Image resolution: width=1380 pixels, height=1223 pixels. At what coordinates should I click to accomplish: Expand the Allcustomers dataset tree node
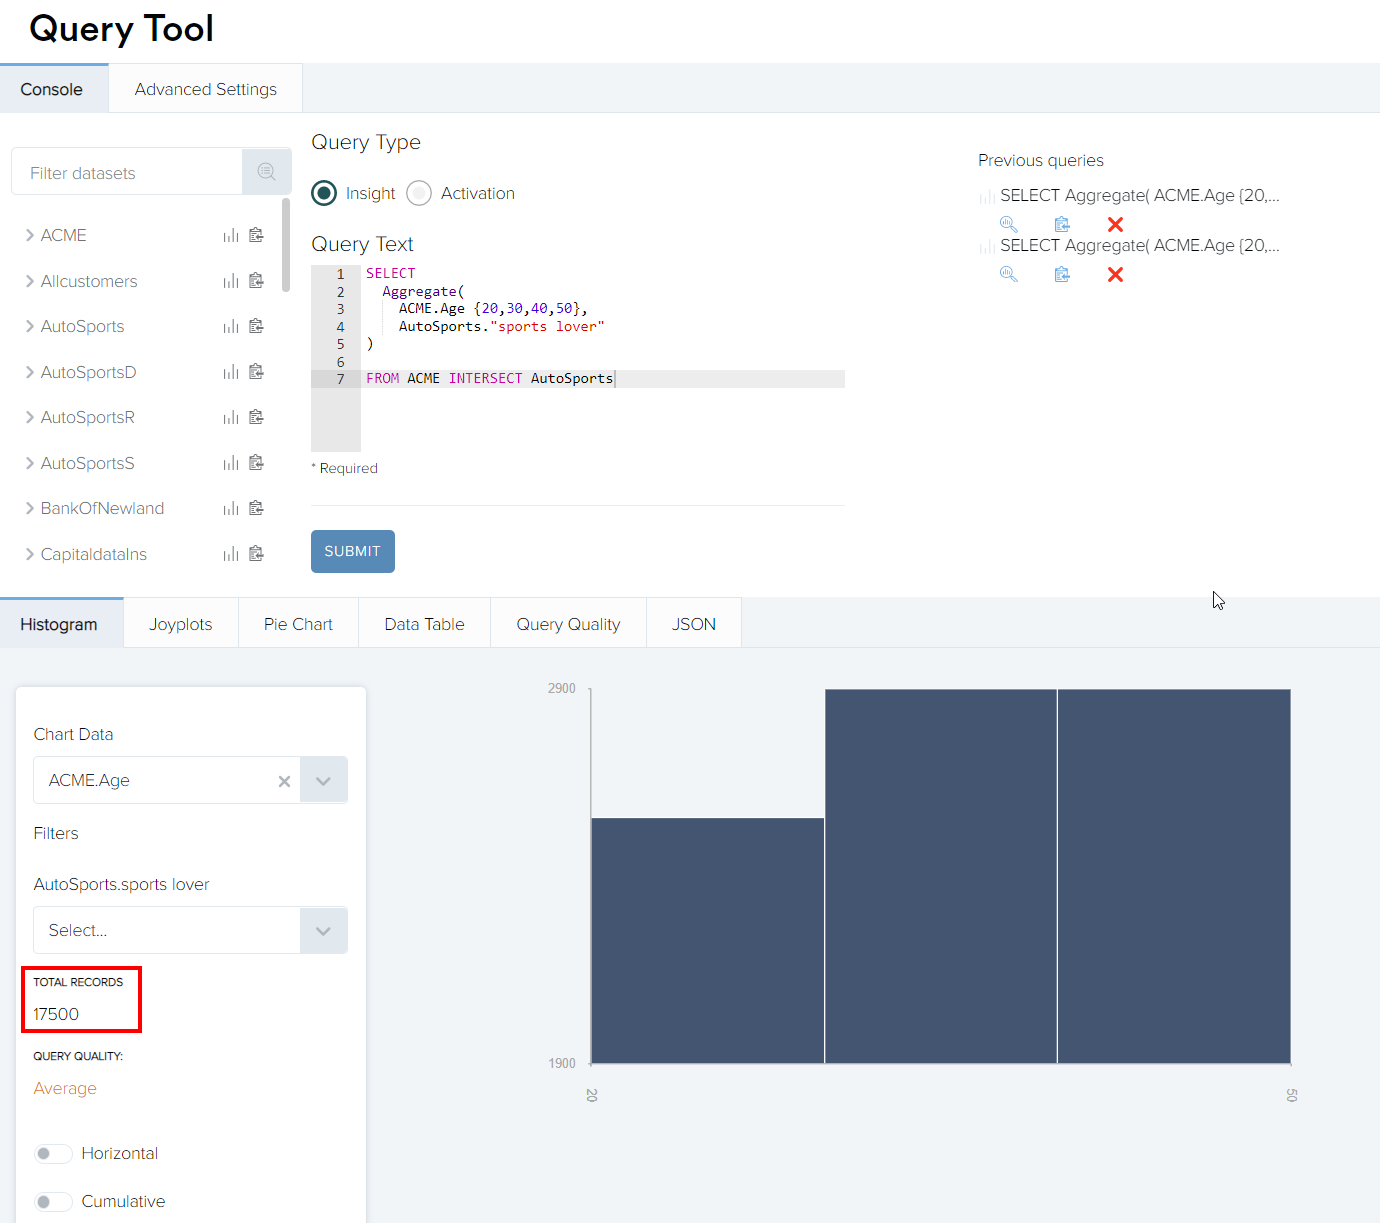(30, 281)
